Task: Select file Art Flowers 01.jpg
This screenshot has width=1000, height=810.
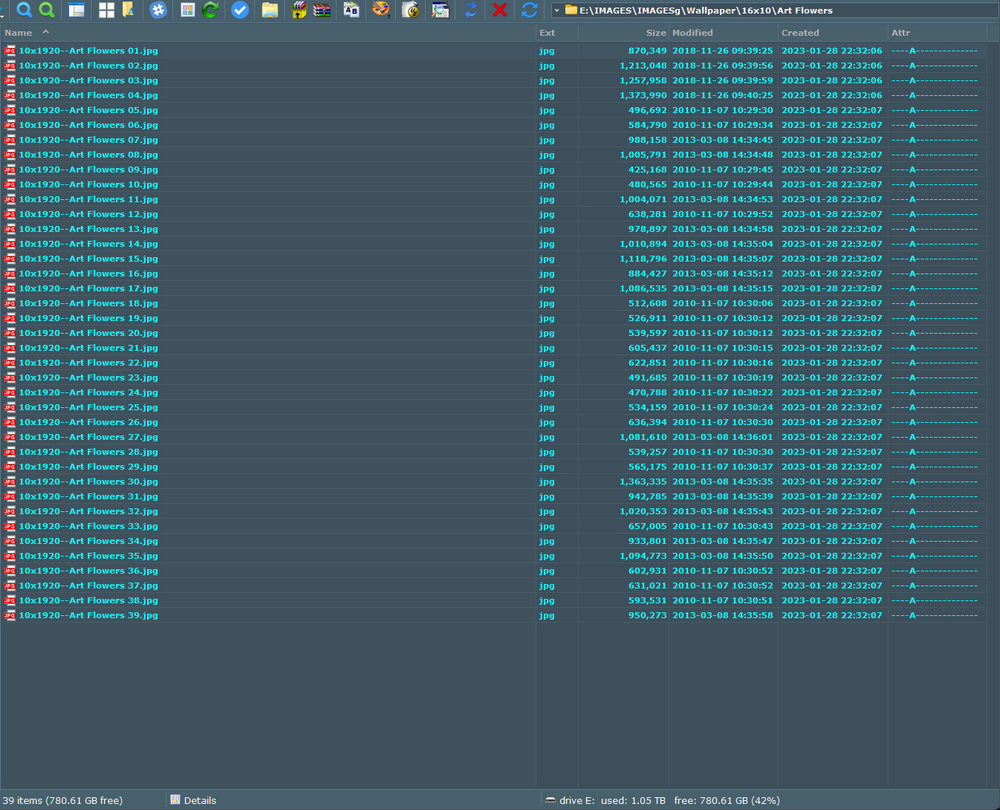Action: pos(88,50)
